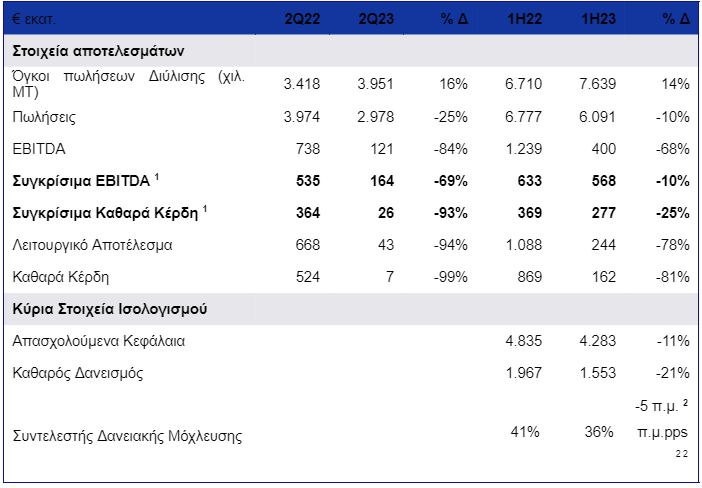Select the 'Λειτουργικό Αποτέλεσμα' row label
This screenshot has width=702, height=488.
(92, 245)
